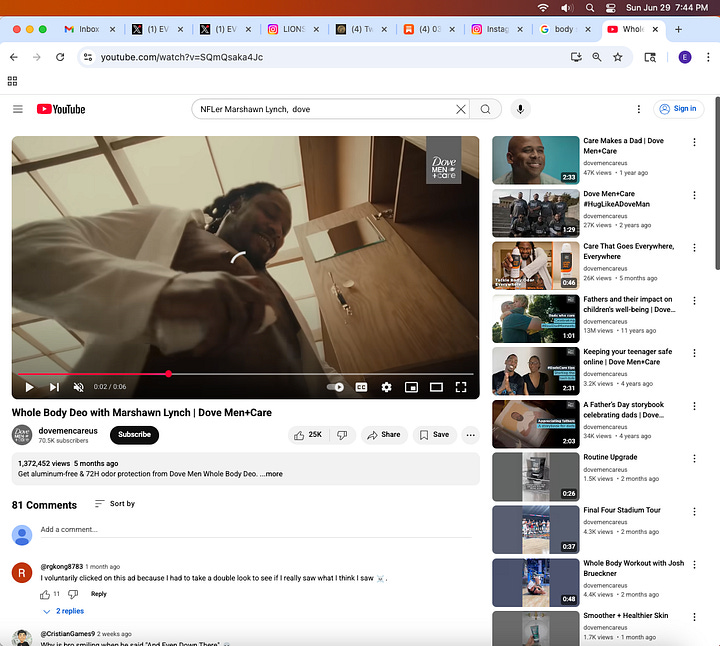Like the video with the thumbs-up 25K button
Viewport: 720px width, 646px height.
pos(309,435)
